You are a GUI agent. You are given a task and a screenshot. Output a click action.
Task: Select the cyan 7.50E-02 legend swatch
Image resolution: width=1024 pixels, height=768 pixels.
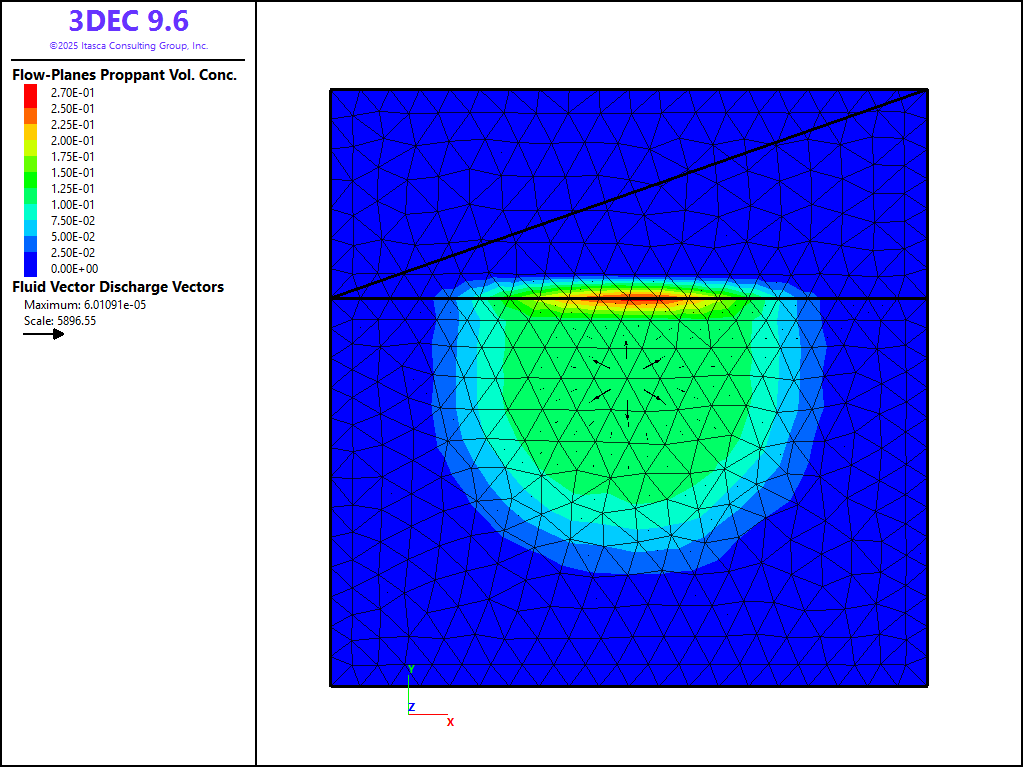31,221
